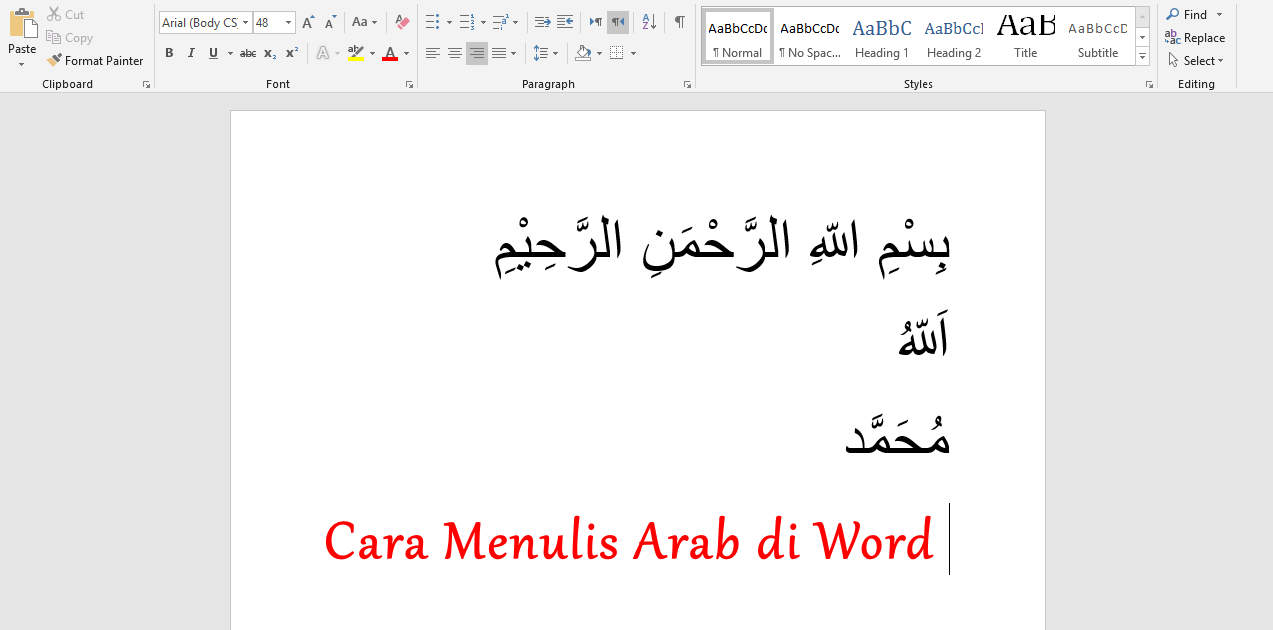
Task: Set left-to-right text direction
Action: click(x=596, y=22)
